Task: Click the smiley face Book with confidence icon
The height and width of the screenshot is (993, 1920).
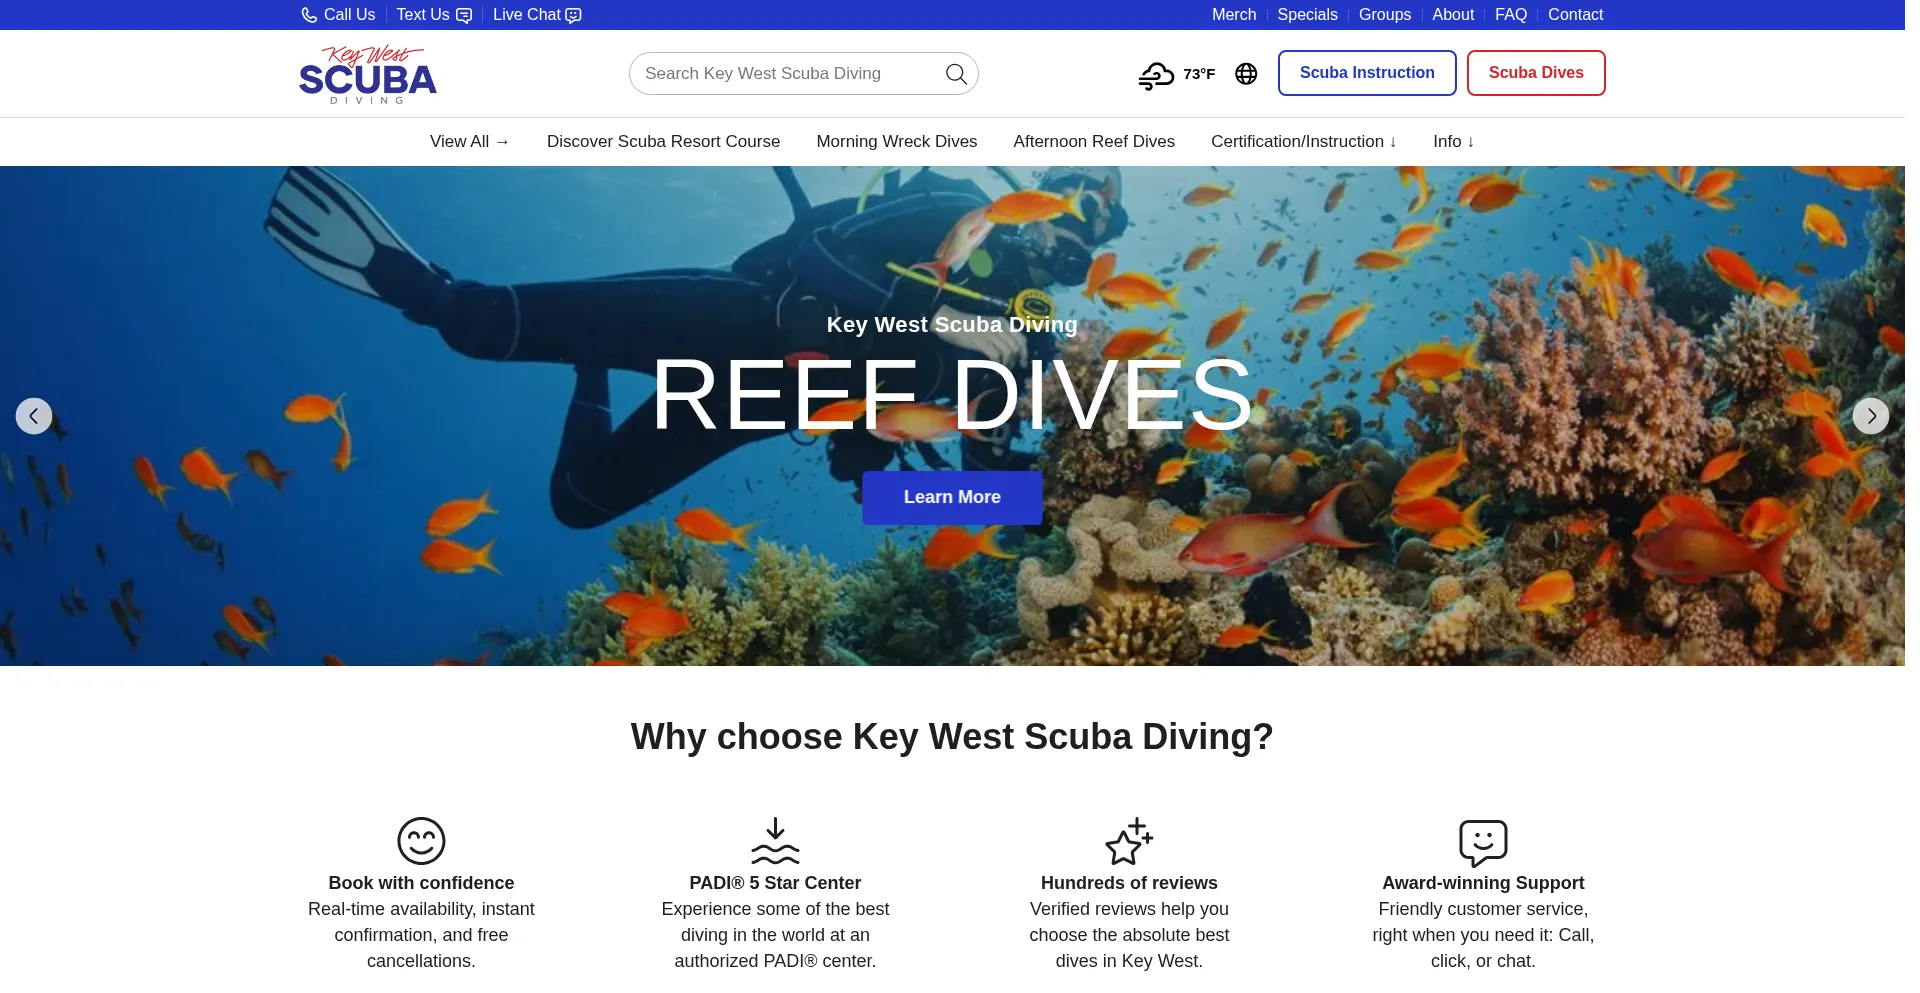Action: [x=420, y=840]
